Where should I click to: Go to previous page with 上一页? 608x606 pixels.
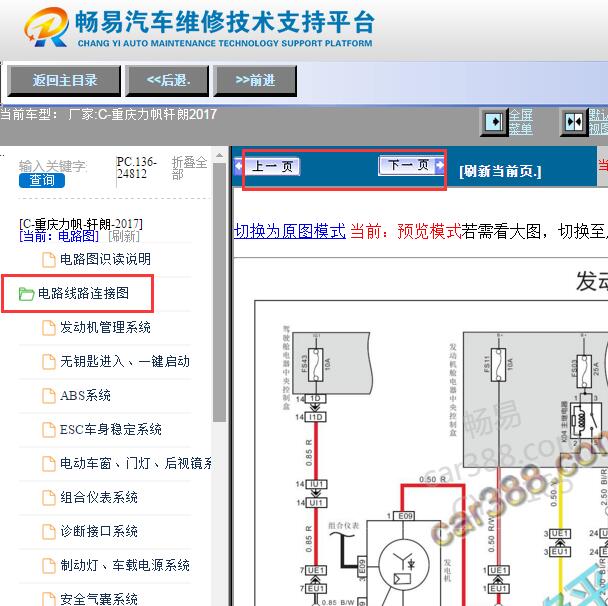(268, 167)
